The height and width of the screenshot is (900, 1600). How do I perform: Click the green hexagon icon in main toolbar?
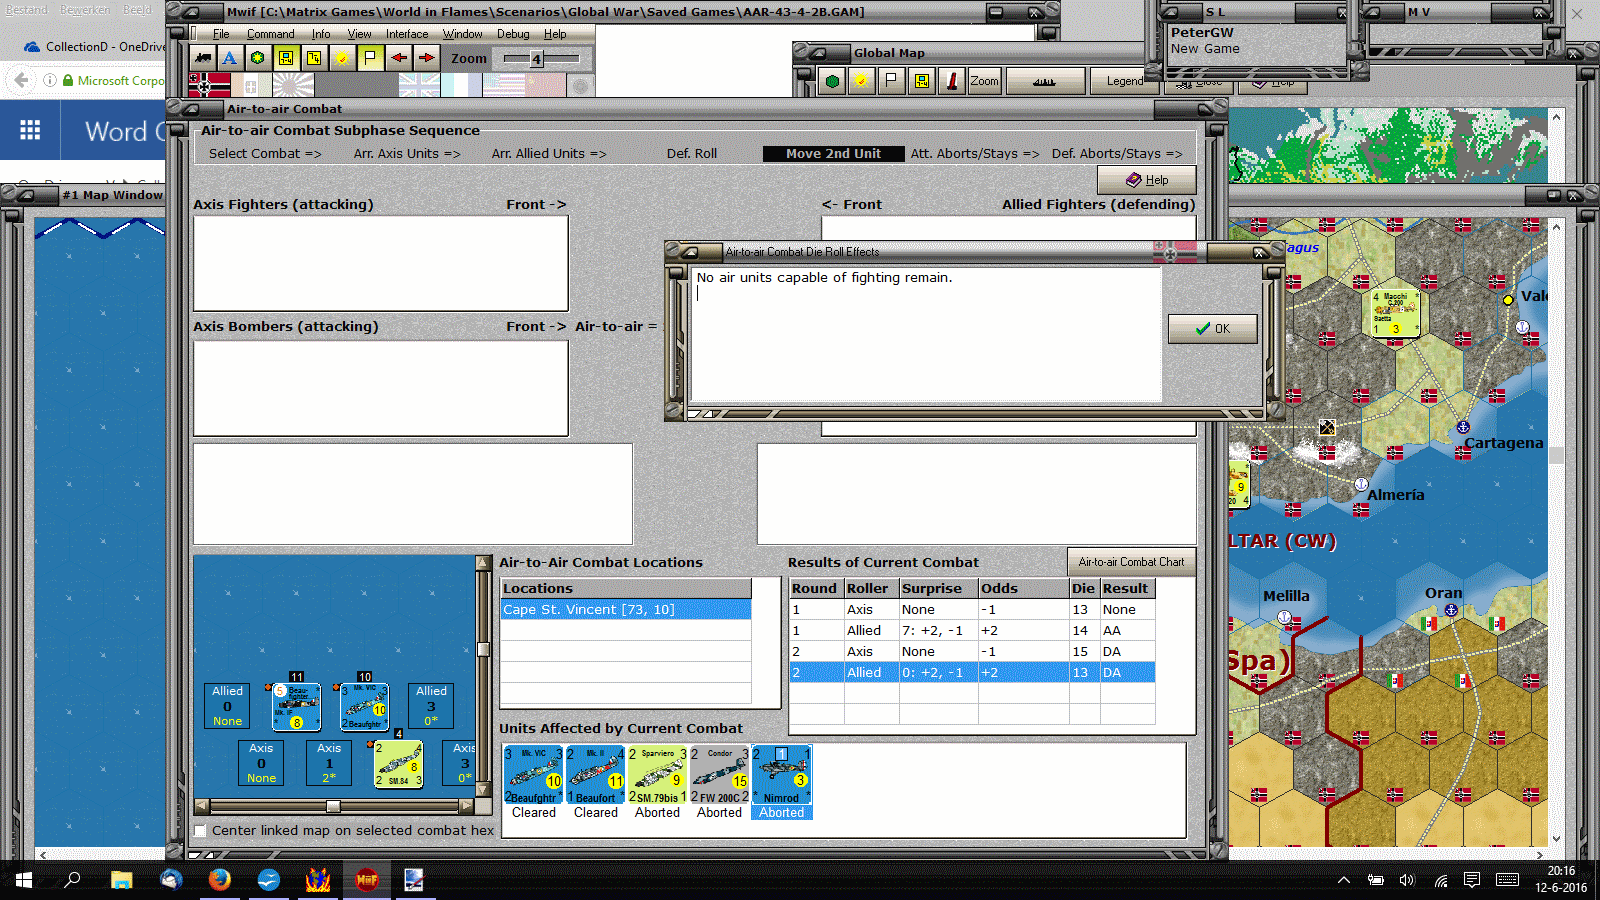258,58
